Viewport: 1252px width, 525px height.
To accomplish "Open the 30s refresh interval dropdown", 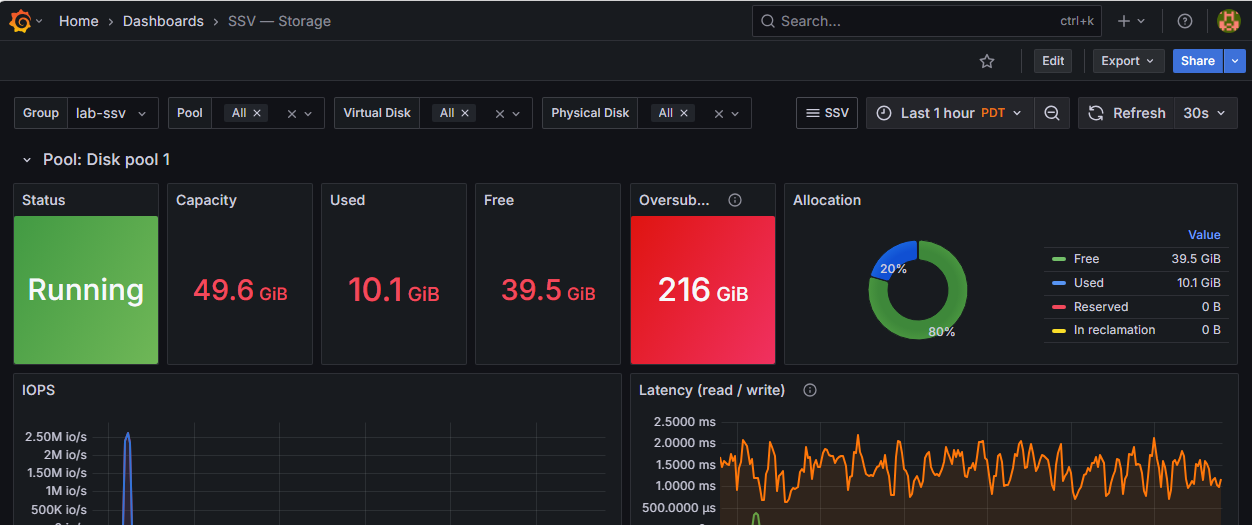I will pos(1205,113).
